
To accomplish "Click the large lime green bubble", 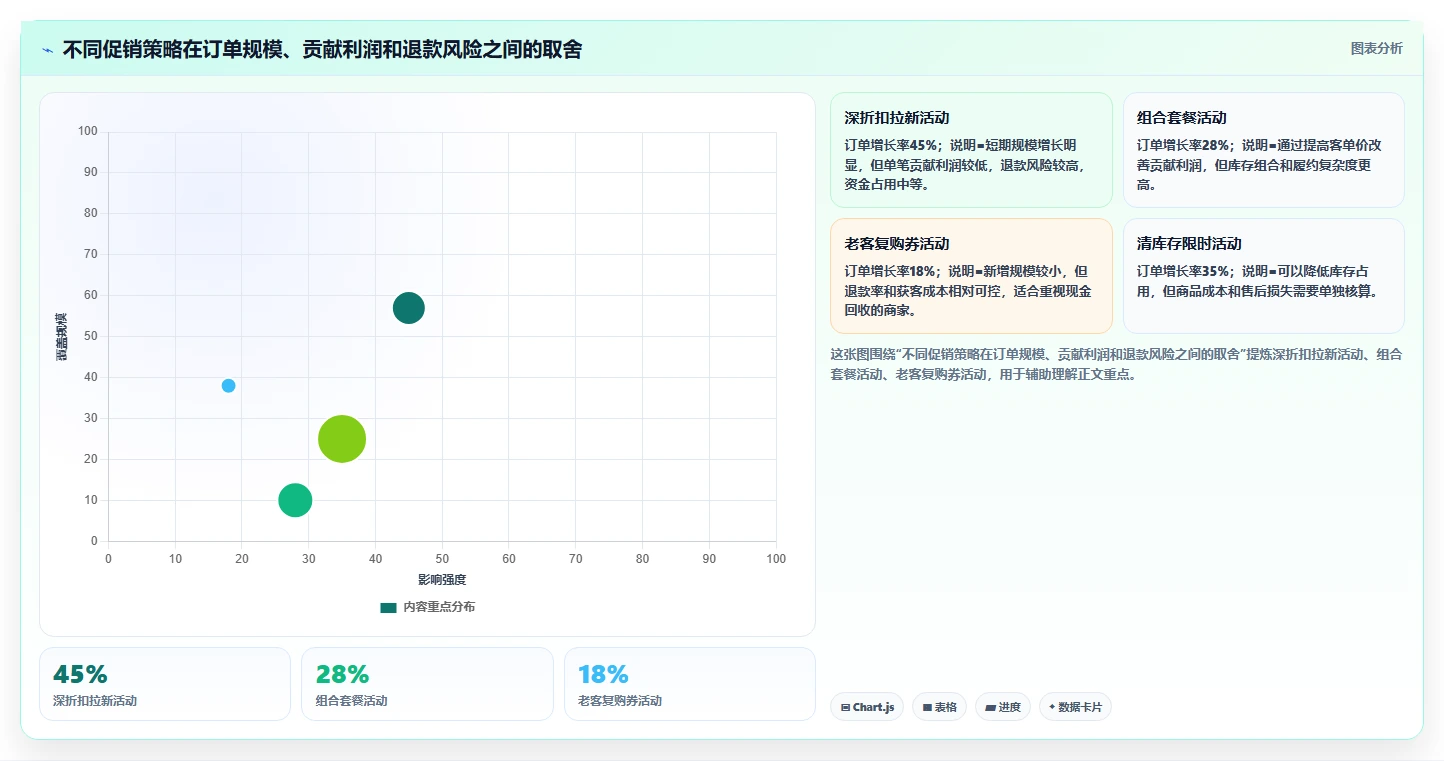I will [x=342, y=439].
